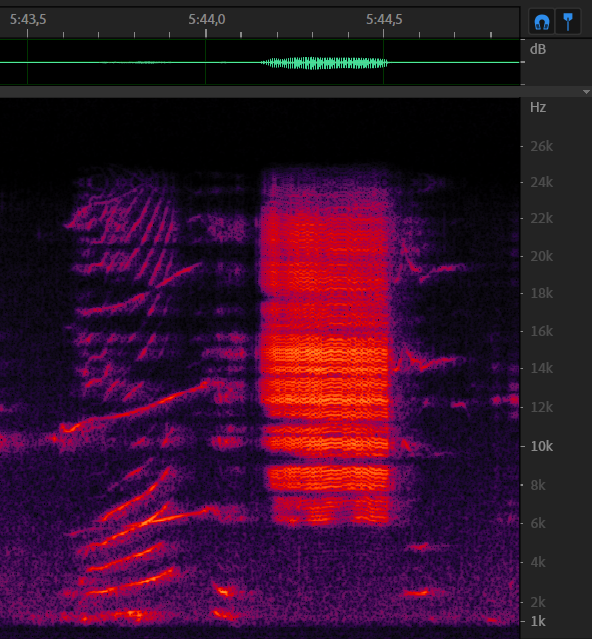Click the 26k mark on frequency scale
Image resolution: width=592 pixels, height=639 pixels.
541,146
